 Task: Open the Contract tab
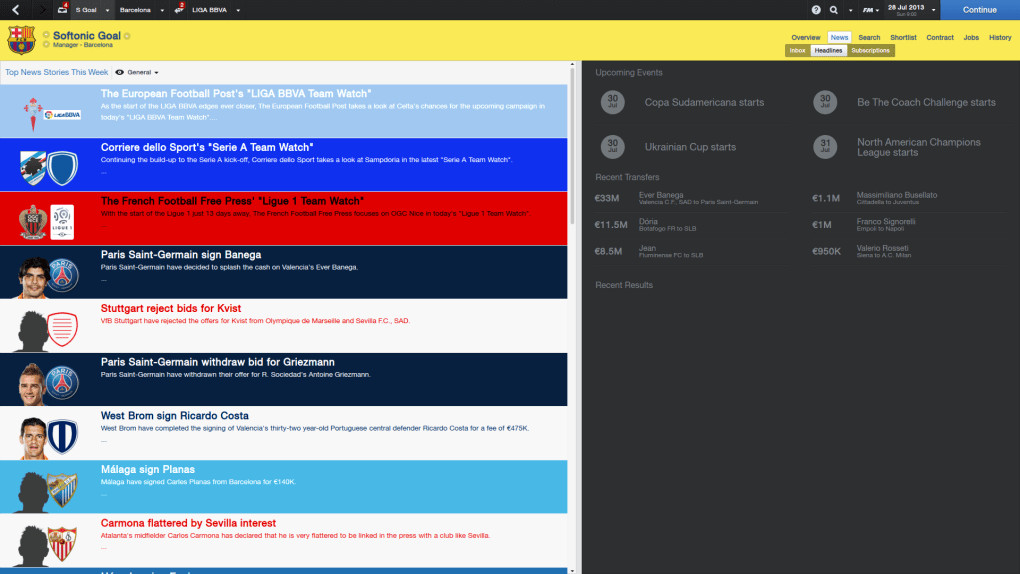(x=940, y=38)
